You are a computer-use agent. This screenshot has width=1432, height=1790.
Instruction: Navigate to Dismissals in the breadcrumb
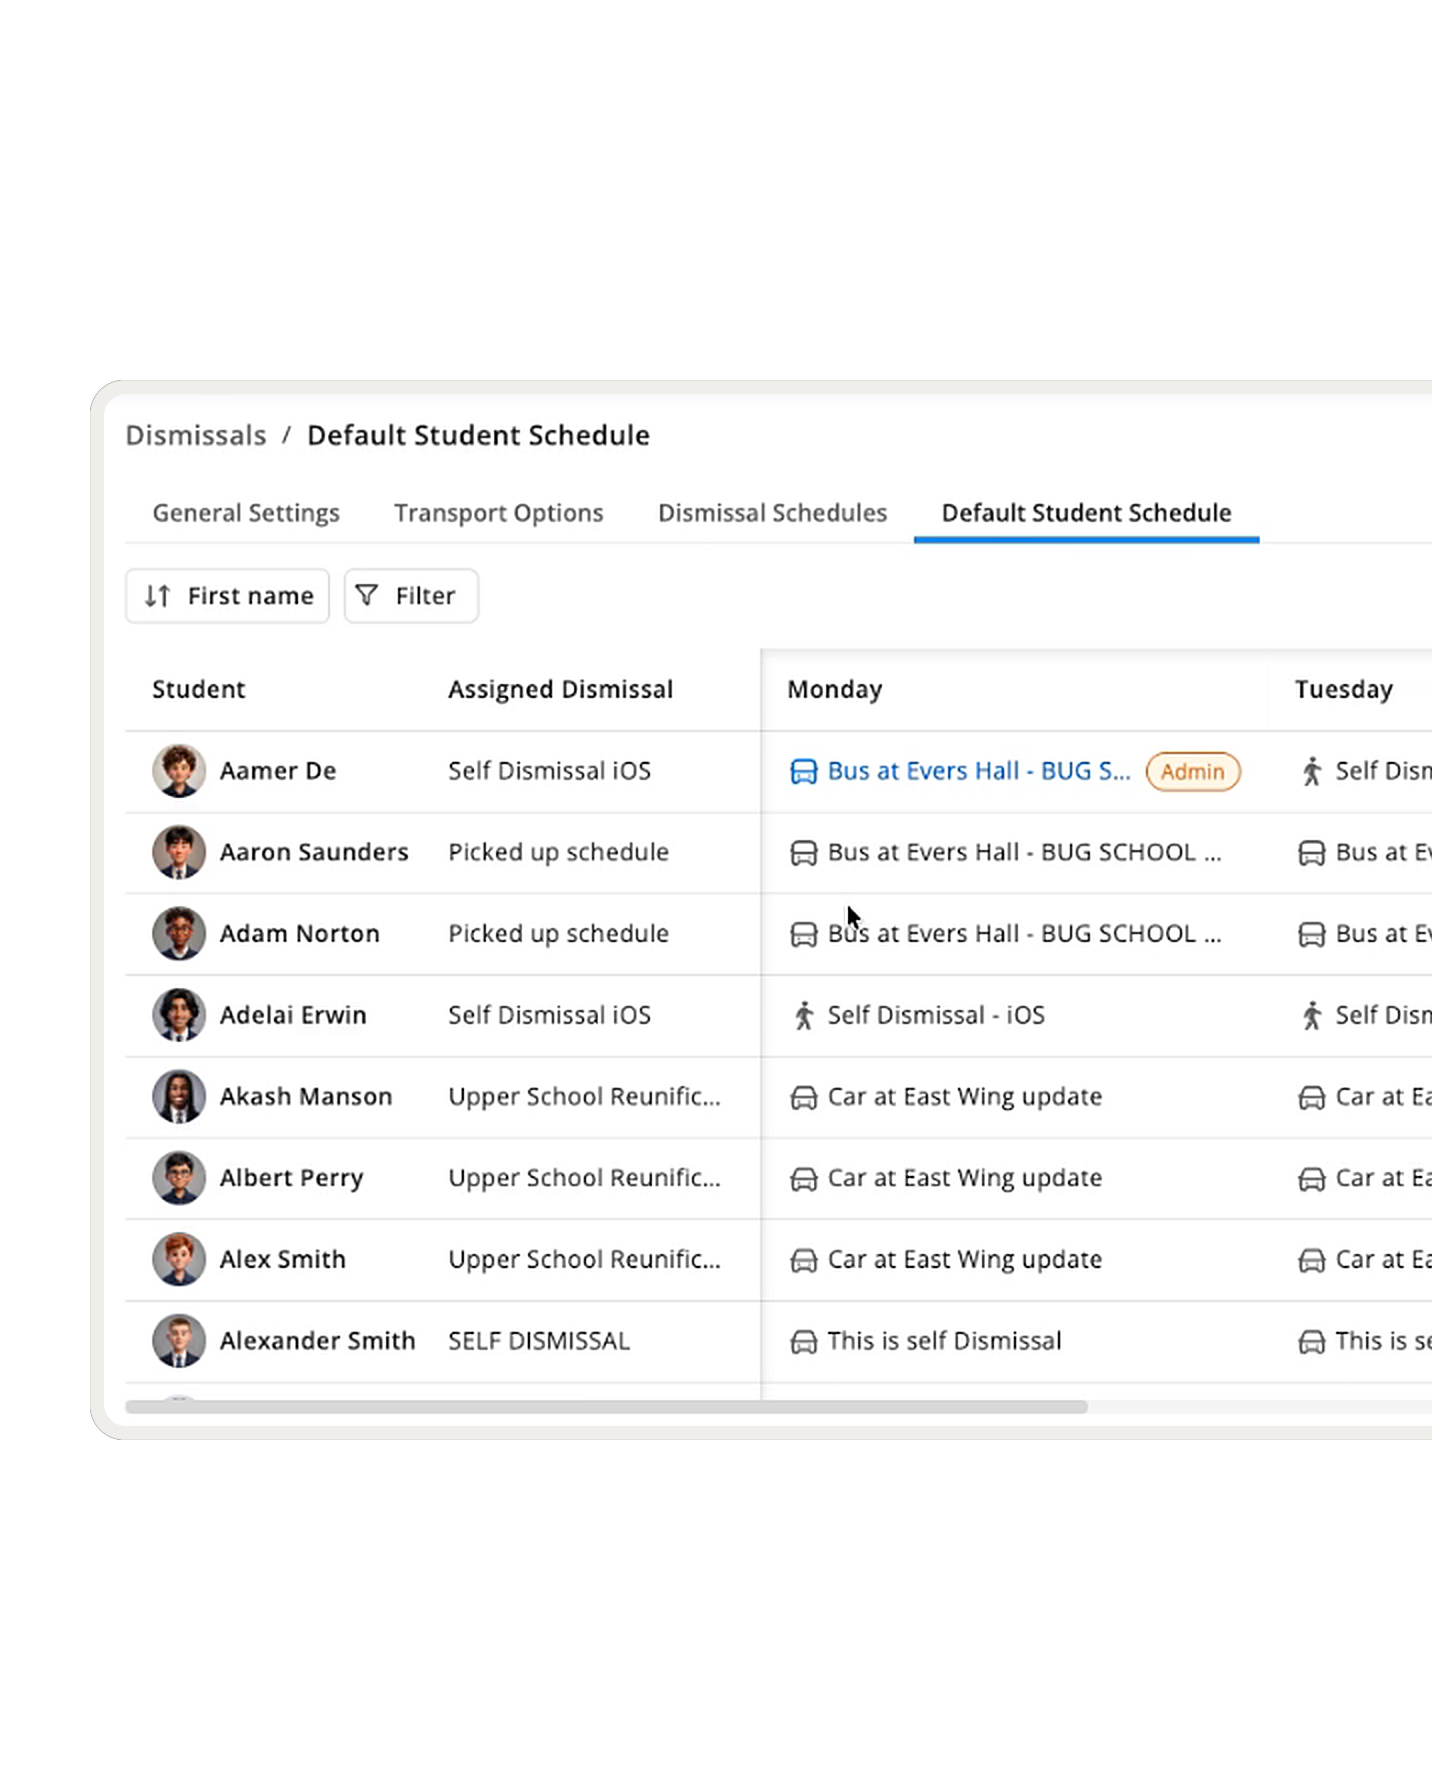pyautogui.click(x=196, y=436)
